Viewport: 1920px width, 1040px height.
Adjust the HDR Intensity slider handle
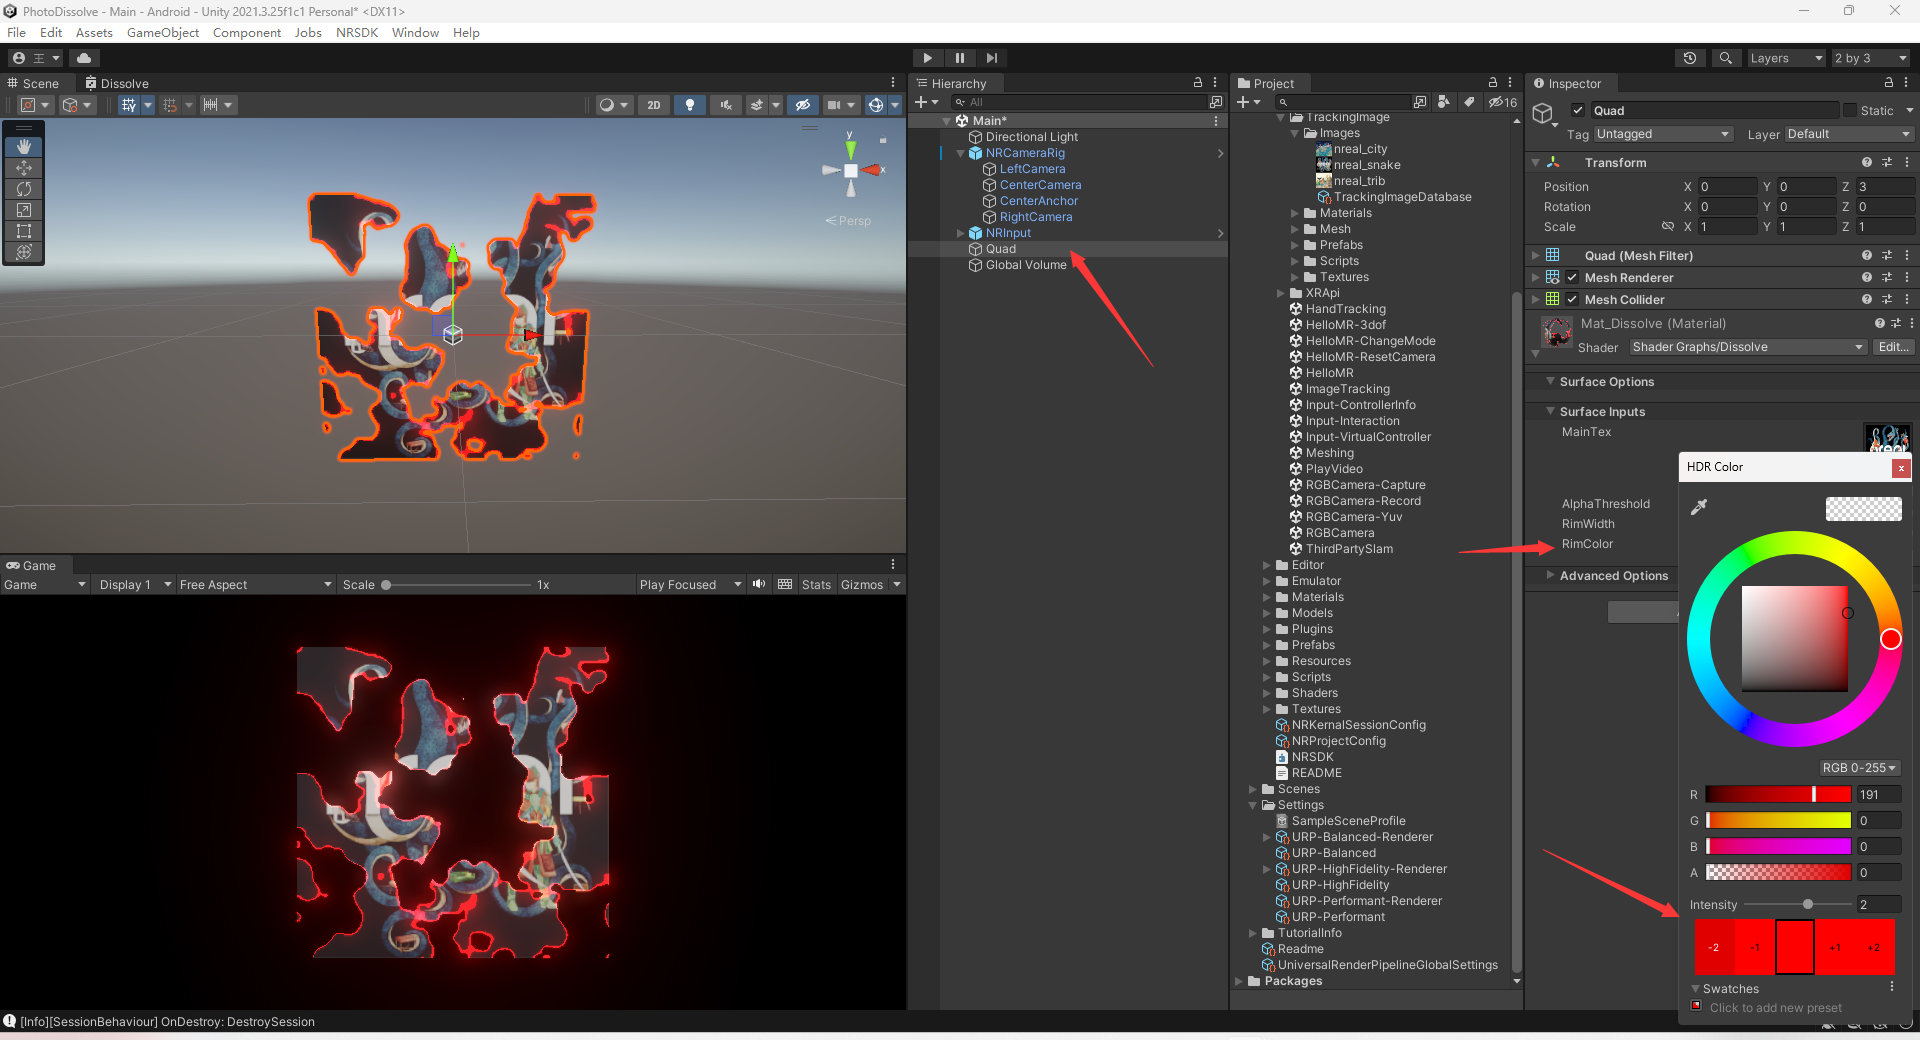1808,905
